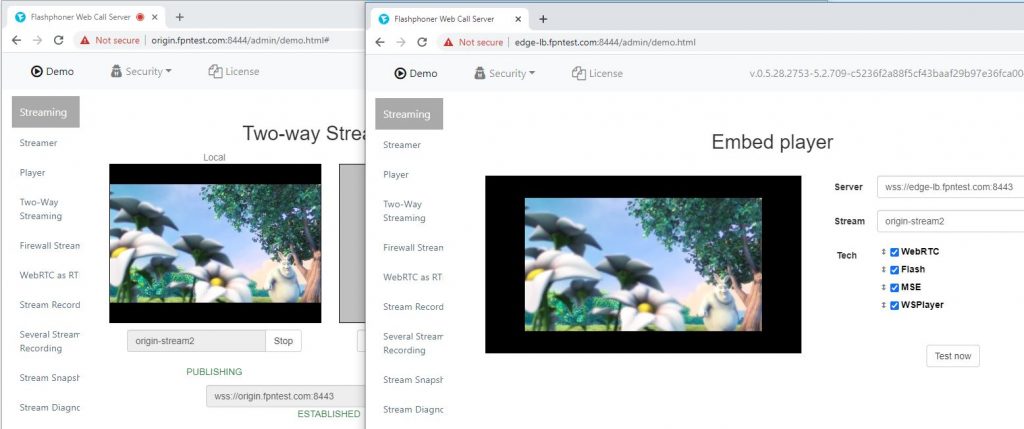Click reorder handle beside WebRTC

(x=883, y=252)
